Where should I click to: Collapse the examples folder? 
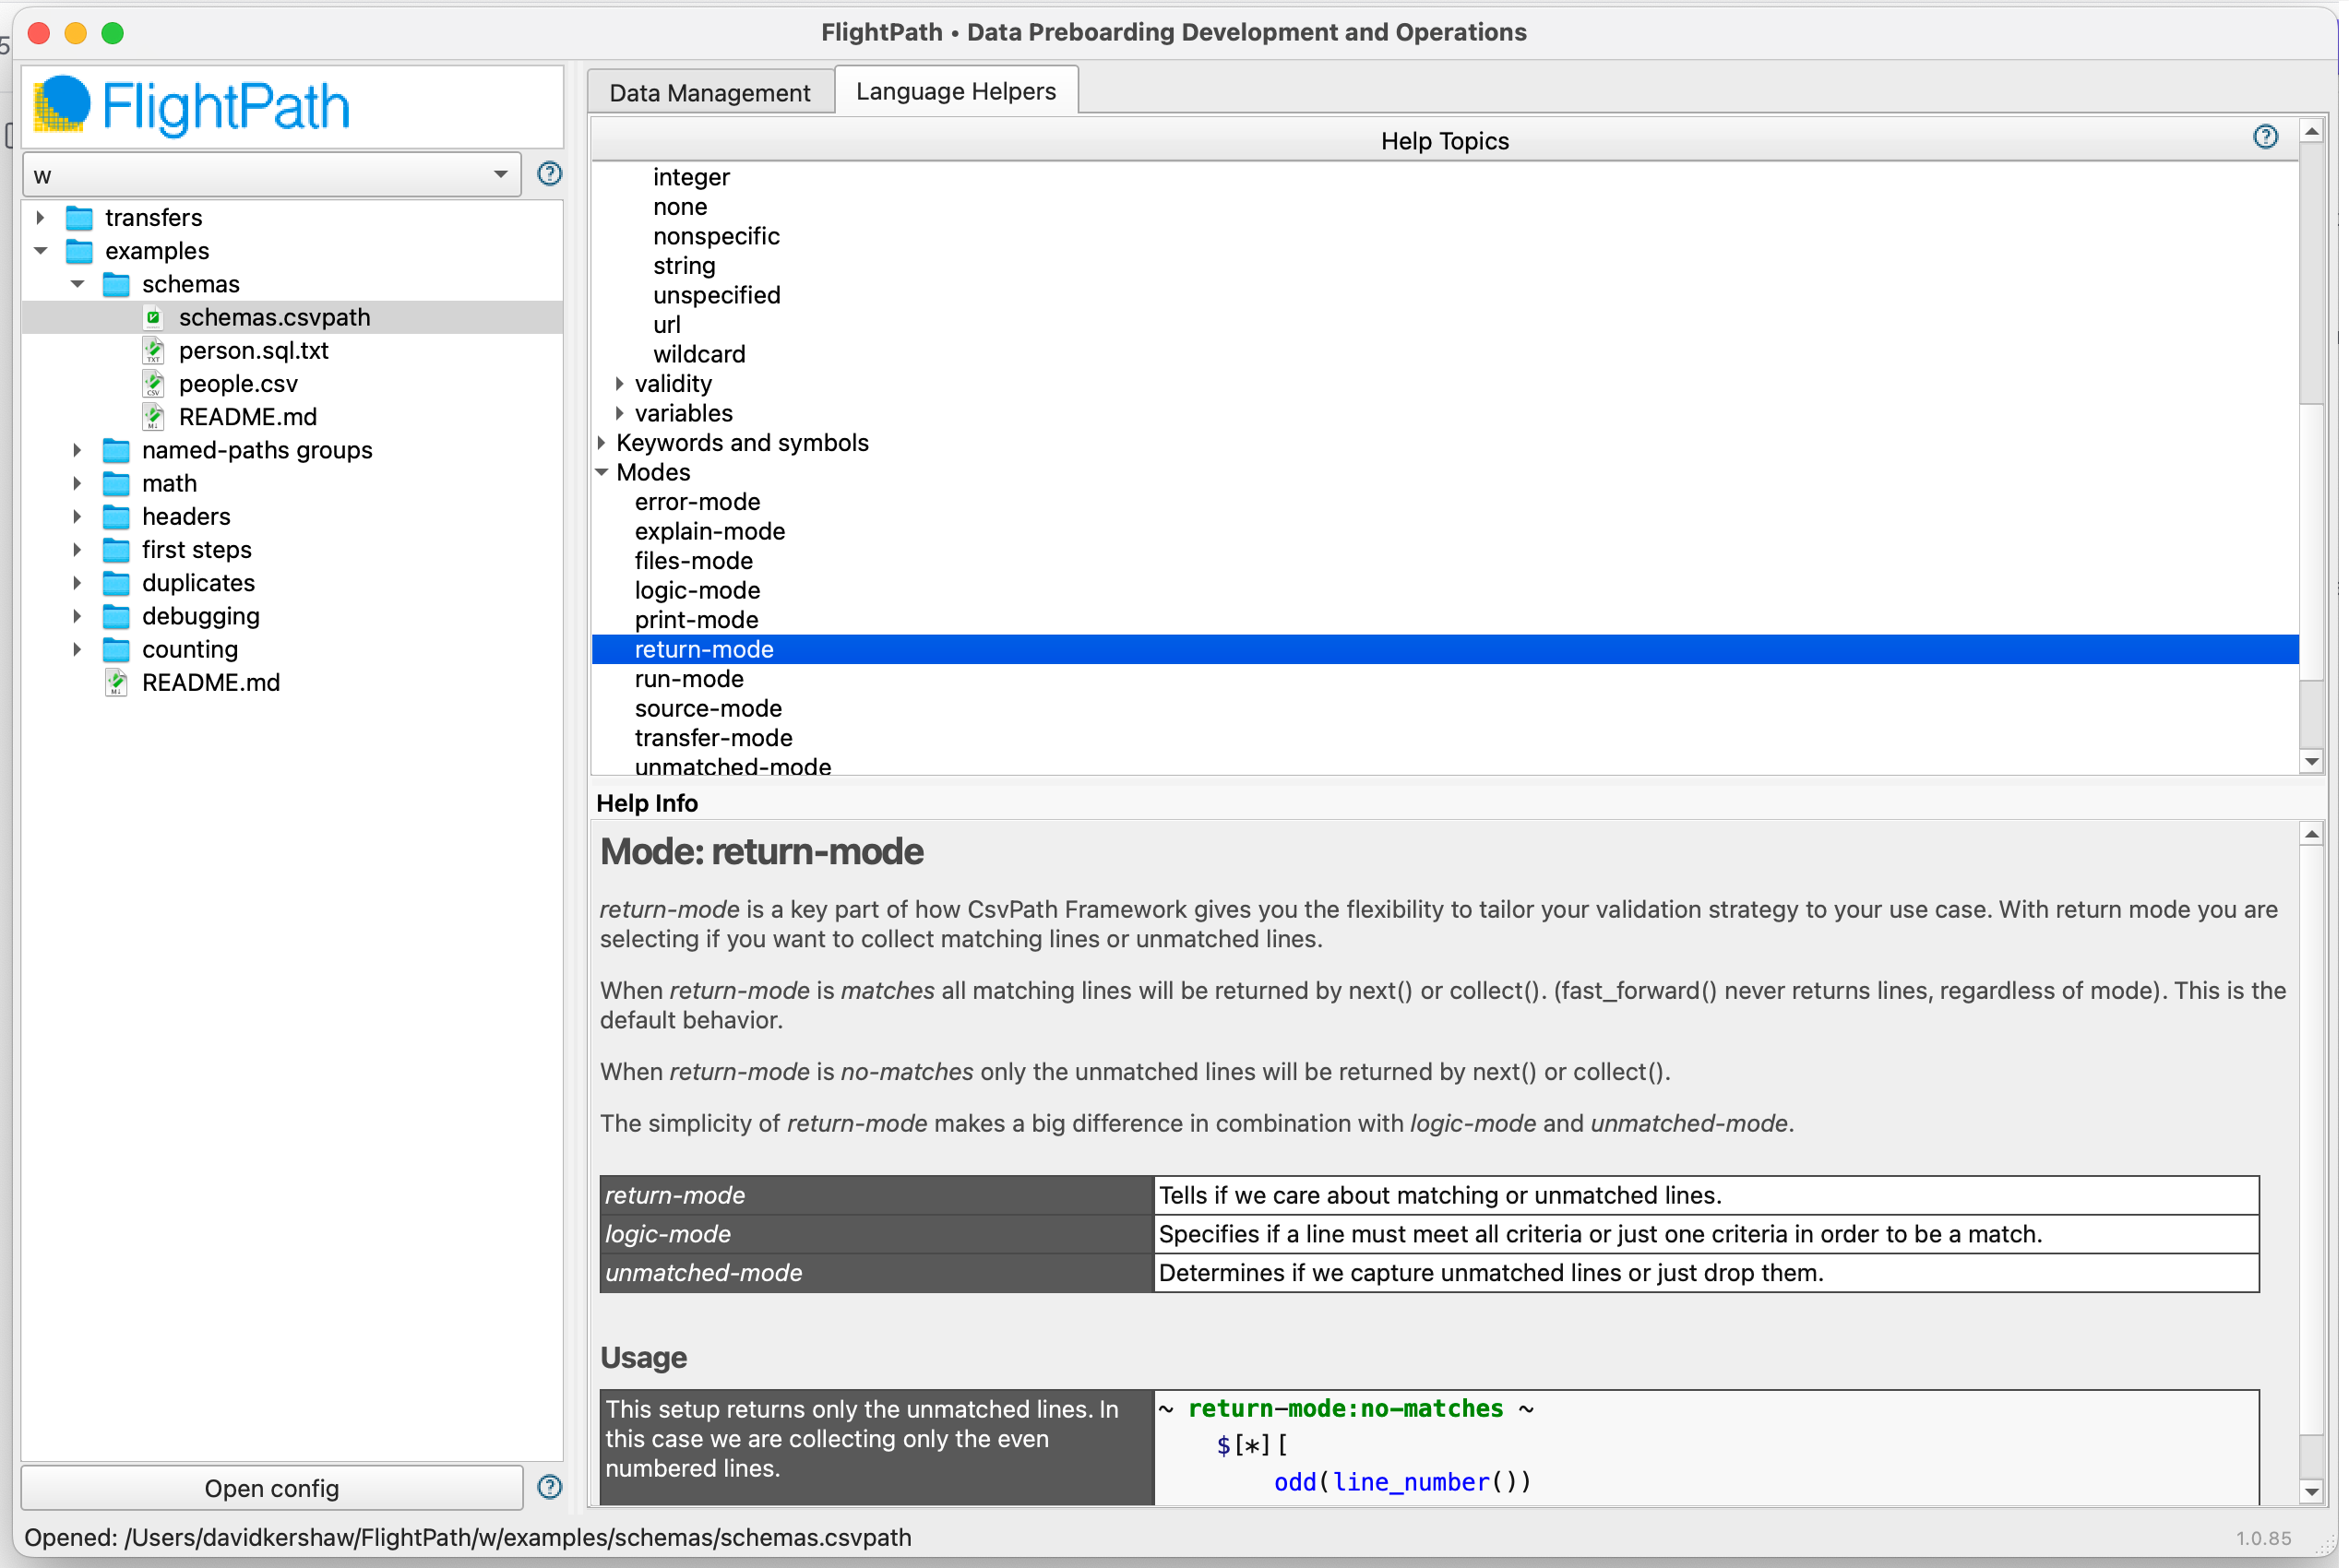[41, 251]
